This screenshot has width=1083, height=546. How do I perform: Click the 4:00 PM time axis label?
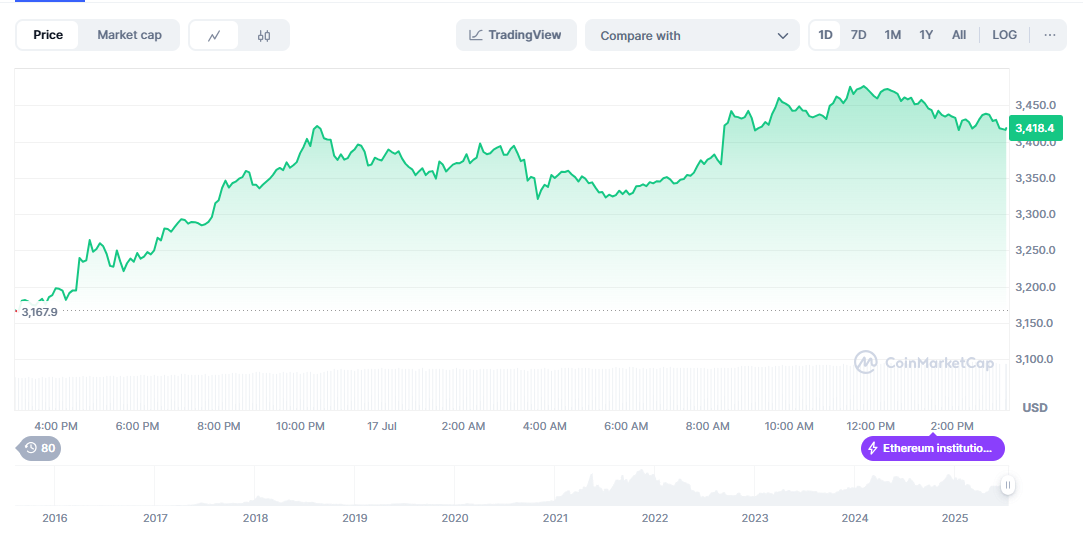(56, 427)
